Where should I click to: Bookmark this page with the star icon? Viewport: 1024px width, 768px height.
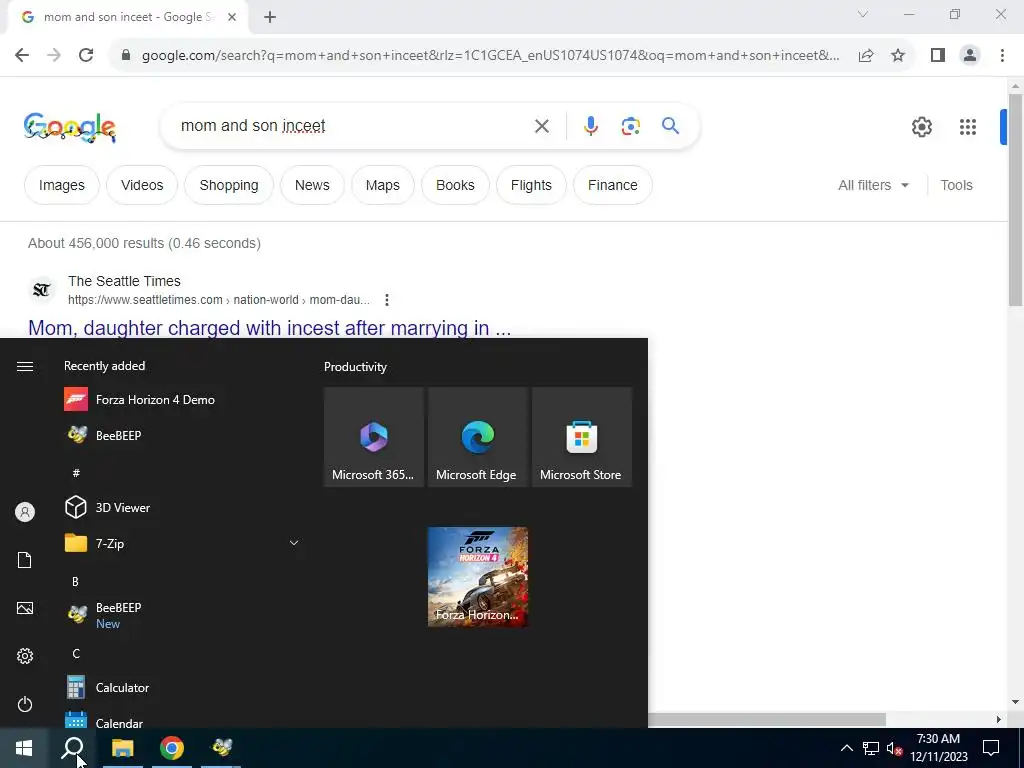tap(898, 56)
